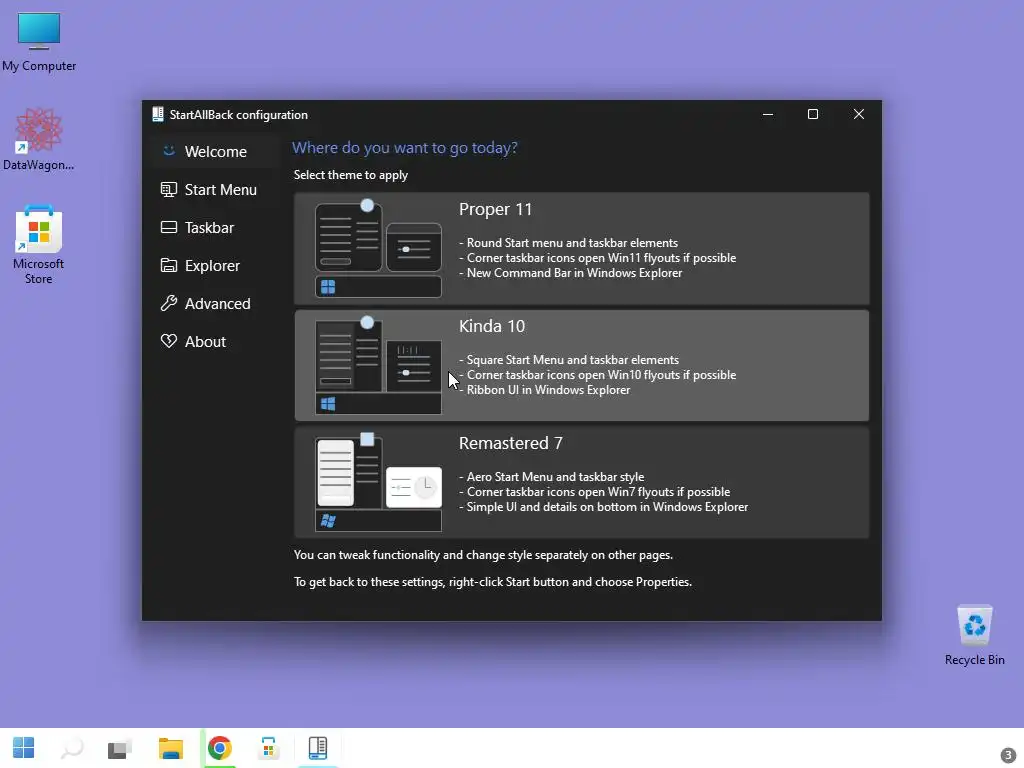Click 'Aero Start Menu and taskbar style' text
This screenshot has width=1024, height=768.
[x=555, y=477]
